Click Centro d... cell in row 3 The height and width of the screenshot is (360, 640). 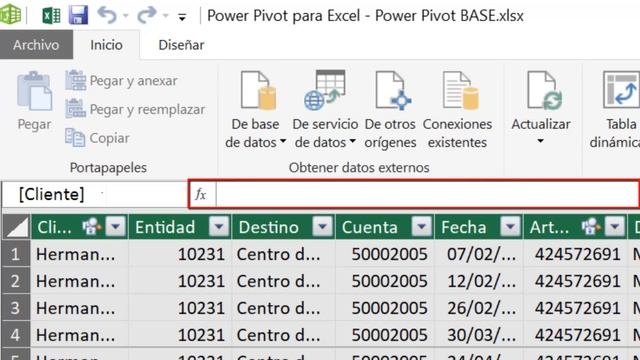283,308
